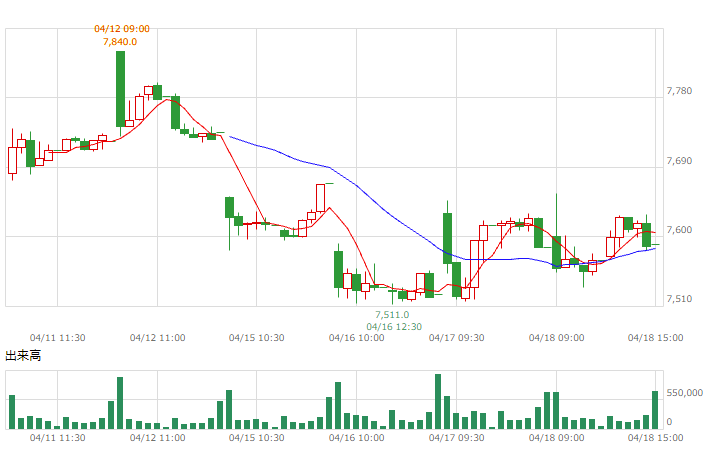Image resolution: width=705 pixels, height=450 pixels.
Task: Click the "7,780" price axis label
Action: [x=679, y=91]
